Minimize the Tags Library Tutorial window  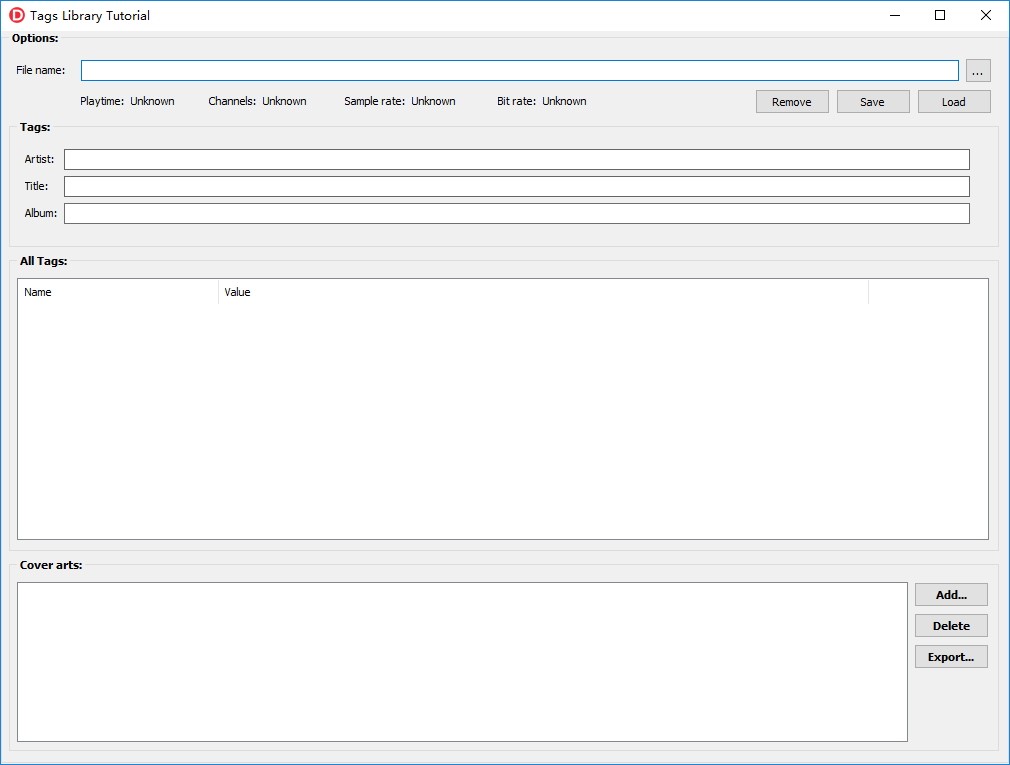[x=895, y=15]
